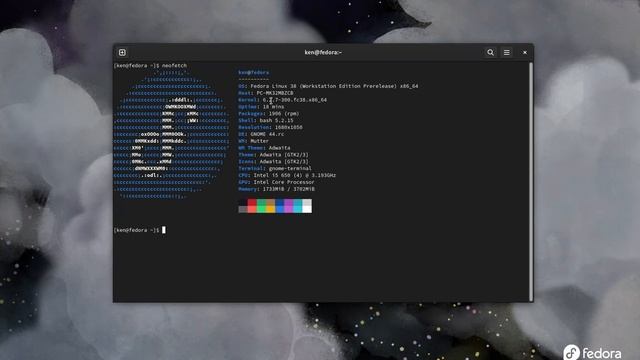This screenshot has width=640, height=360.
Task: Click the Host line PC-MK32MBZCB
Action: [266, 93]
